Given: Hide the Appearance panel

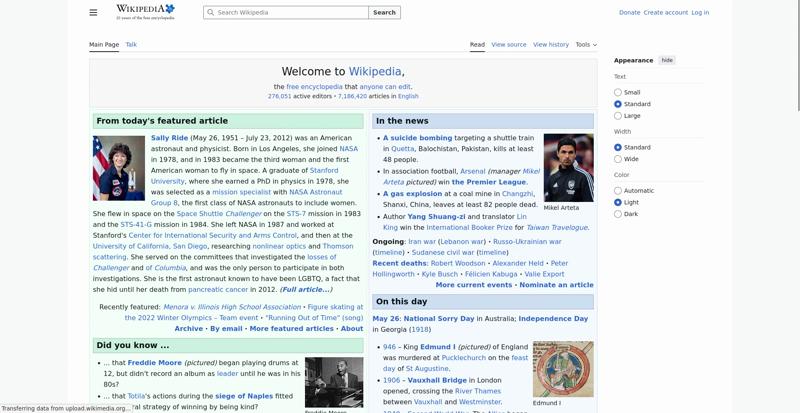Looking at the screenshot, I should click(x=667, y=60).
